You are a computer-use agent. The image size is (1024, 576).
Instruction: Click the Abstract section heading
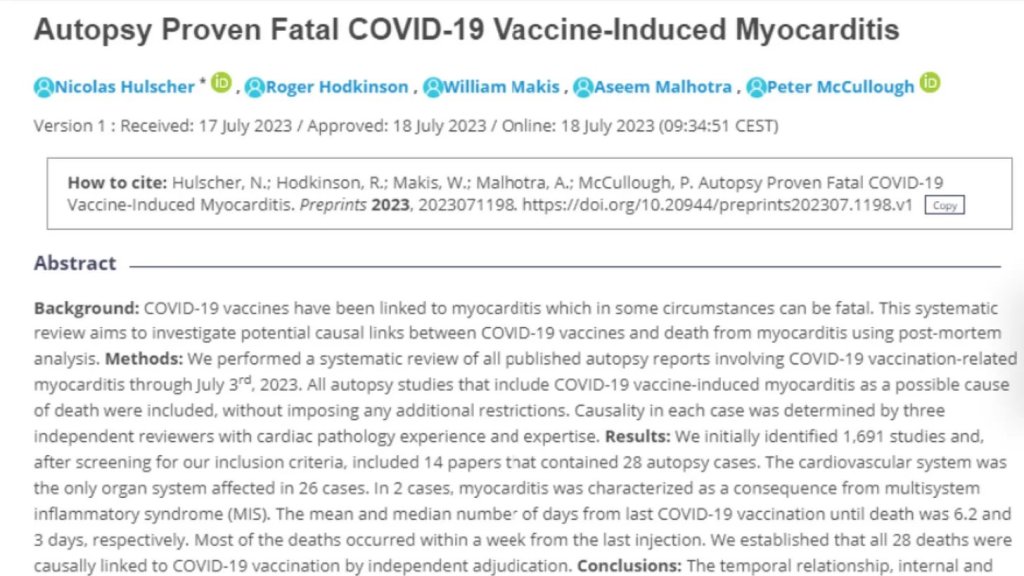[75, 263]
